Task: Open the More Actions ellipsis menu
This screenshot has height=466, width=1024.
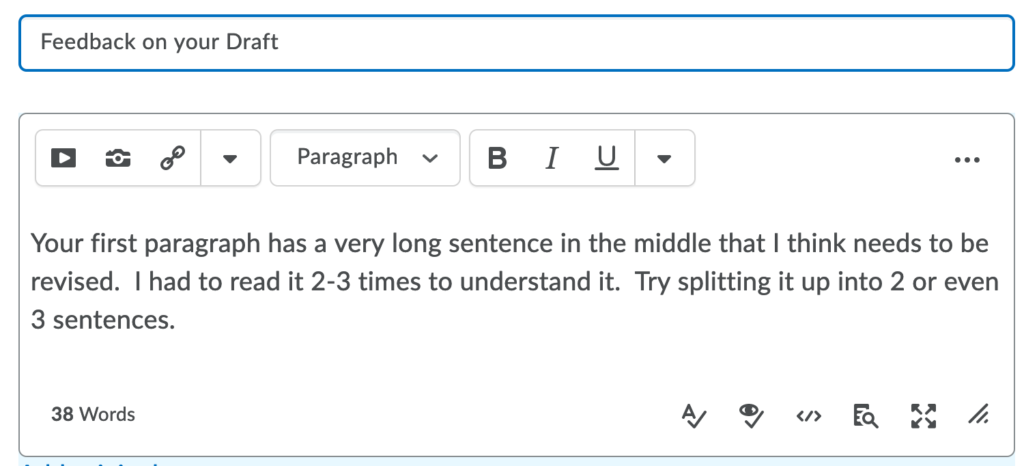Action: [967, 159]
